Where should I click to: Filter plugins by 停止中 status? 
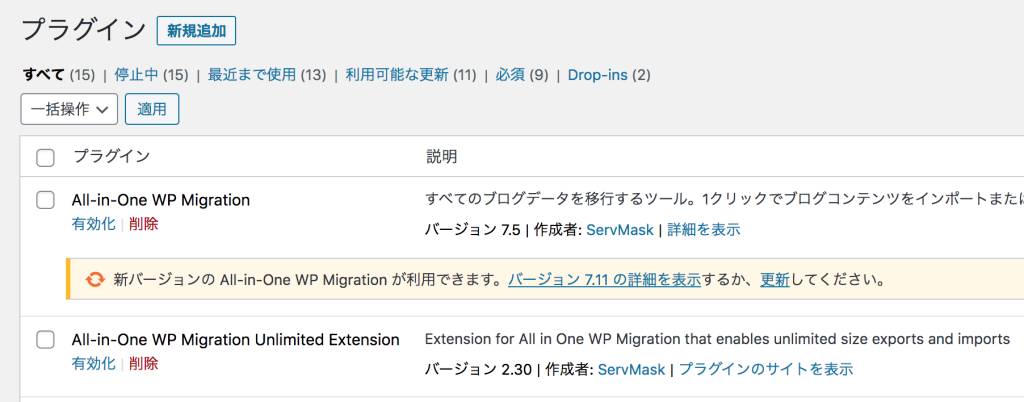135,75
